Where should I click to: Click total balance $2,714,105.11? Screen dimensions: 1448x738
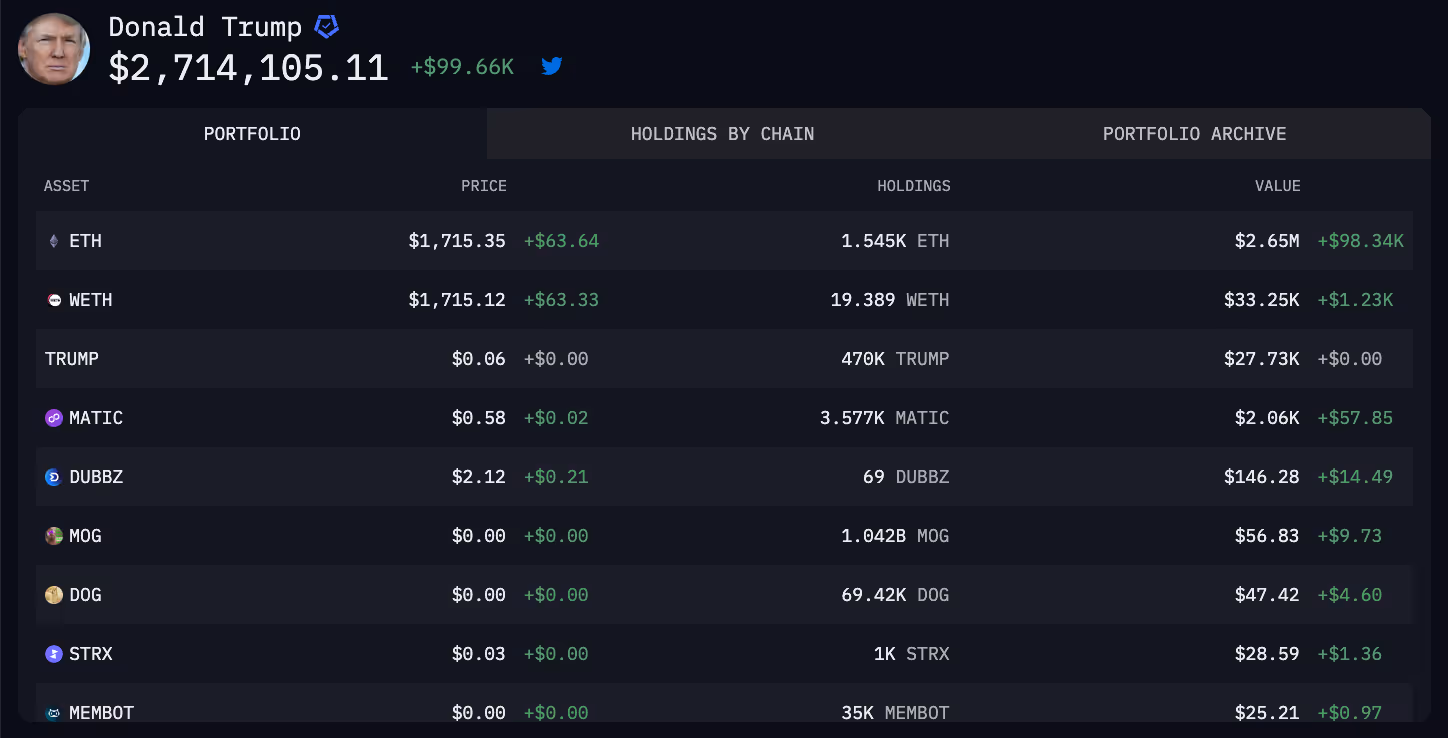tap(248, 68)
